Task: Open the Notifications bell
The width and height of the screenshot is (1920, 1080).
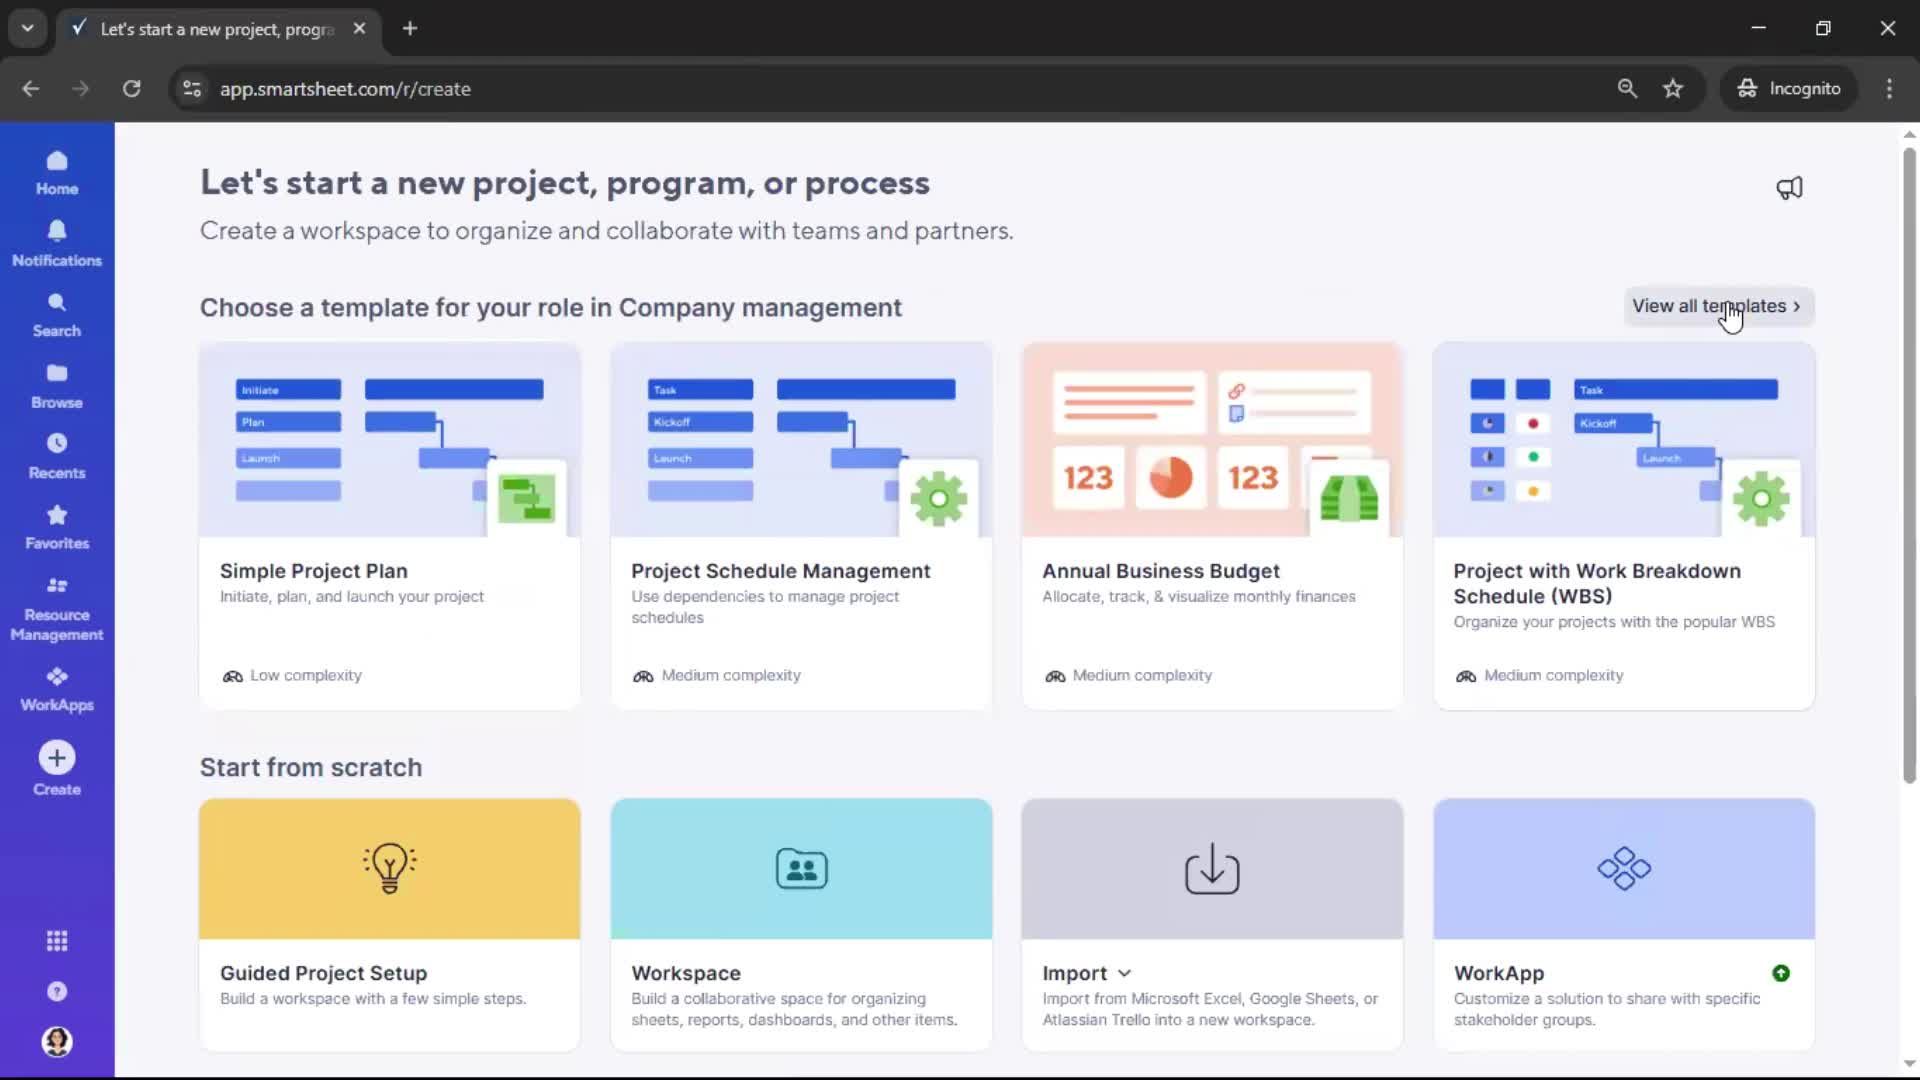Action: point(57,243)
